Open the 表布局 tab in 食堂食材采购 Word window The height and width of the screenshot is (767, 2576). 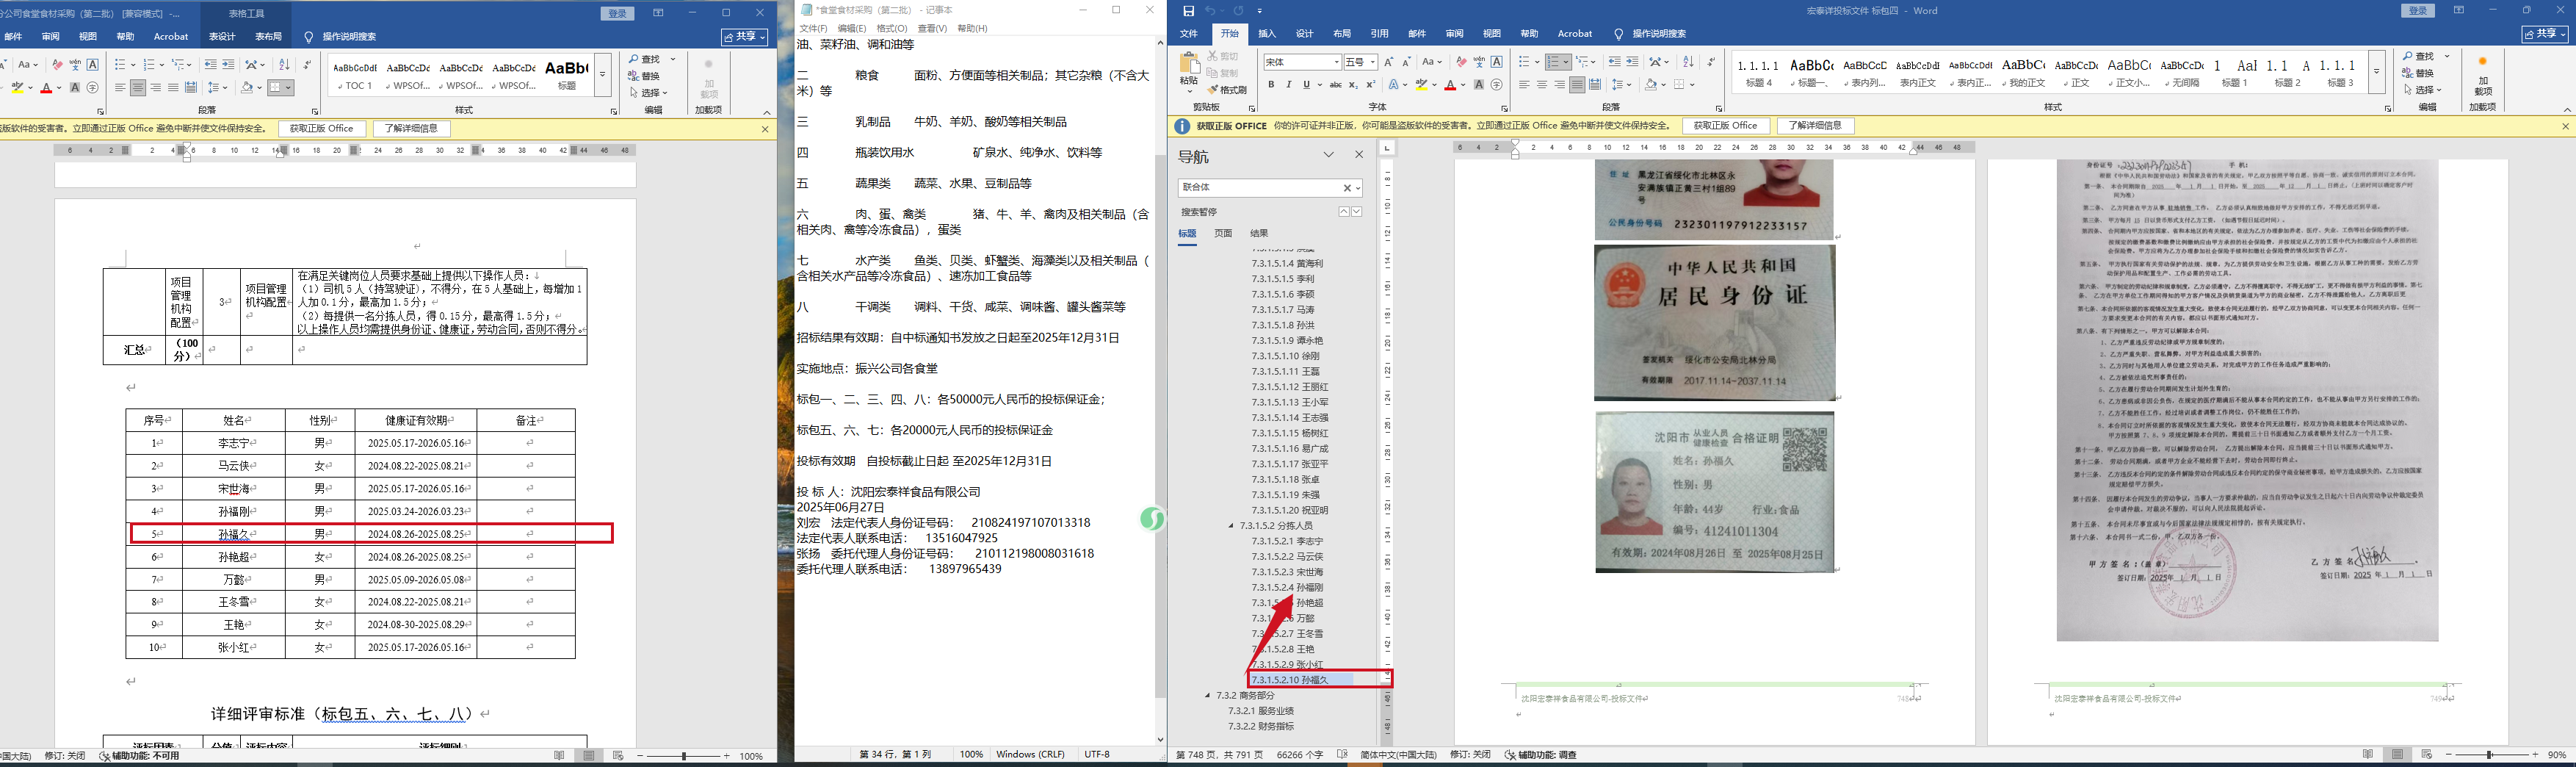(269, 37)
